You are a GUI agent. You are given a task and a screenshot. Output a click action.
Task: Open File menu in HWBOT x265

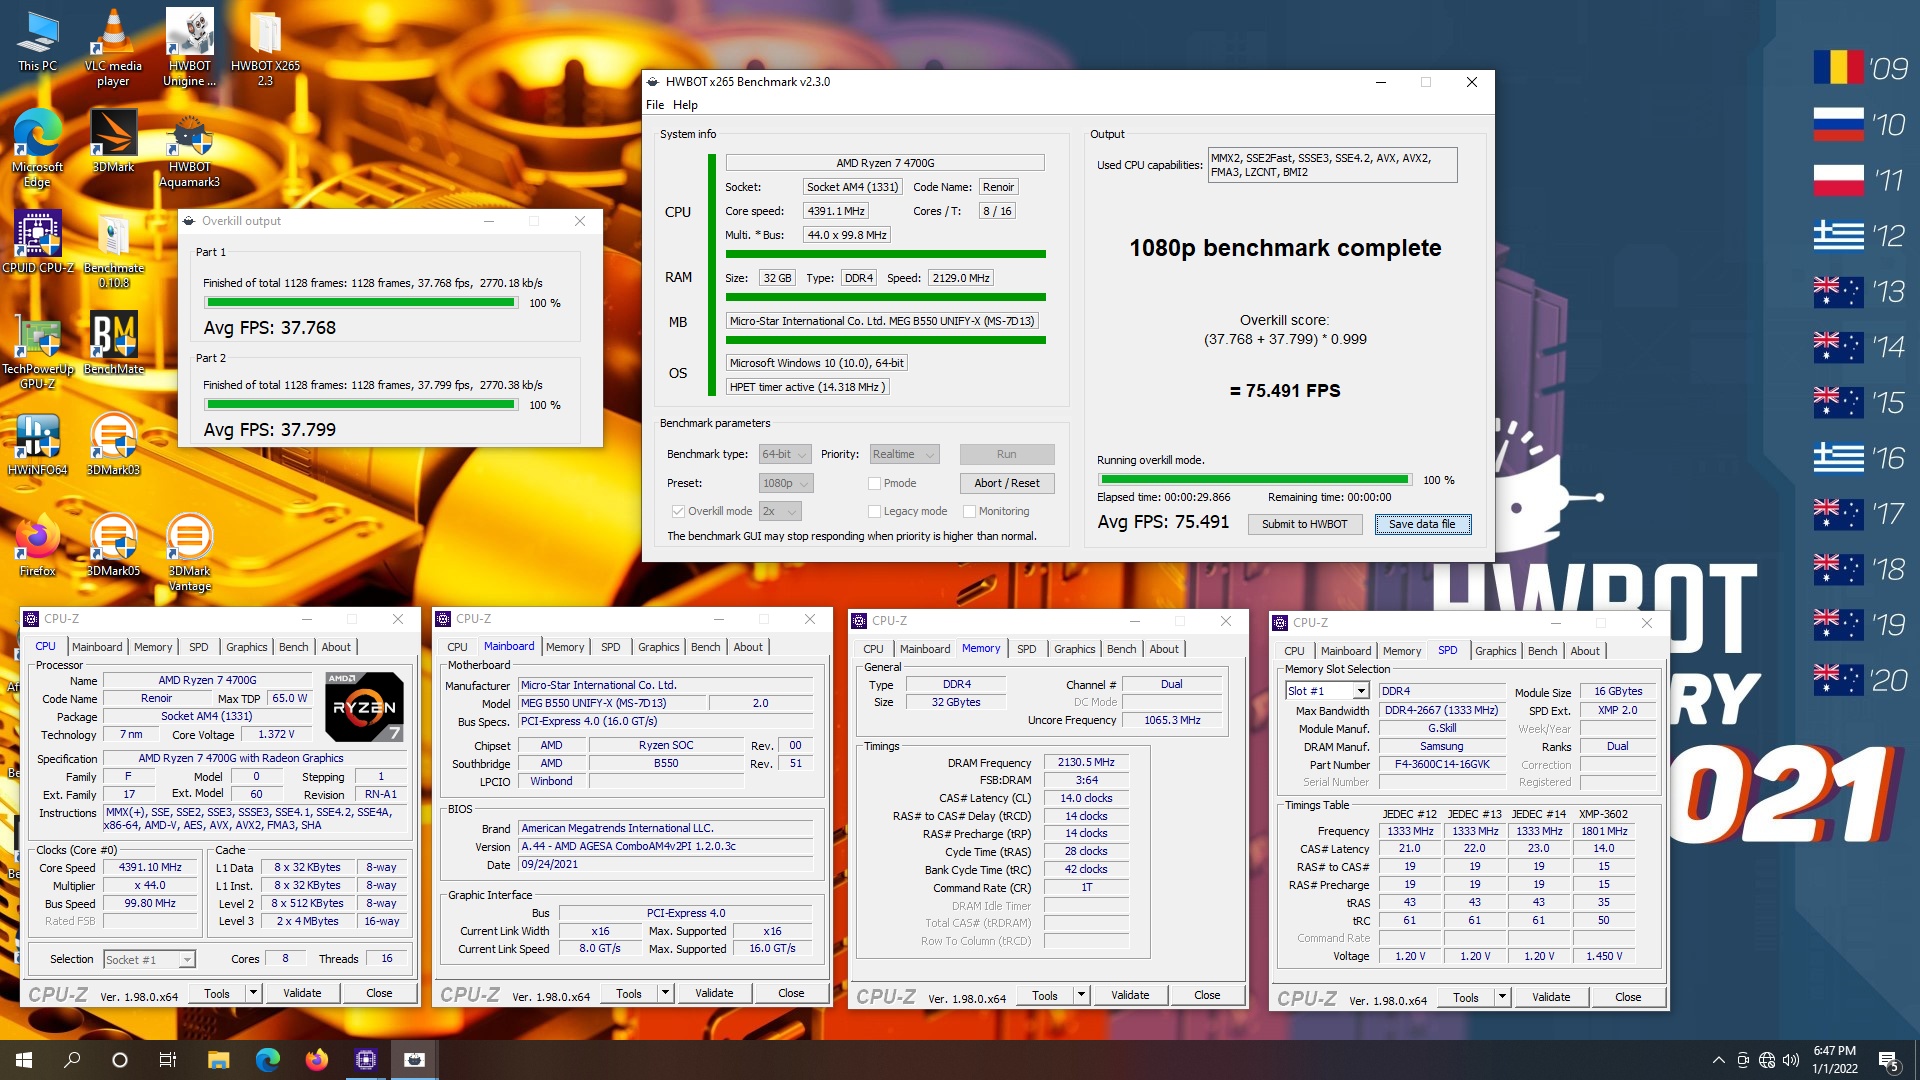pyautogui.click(x=655, y=105)
